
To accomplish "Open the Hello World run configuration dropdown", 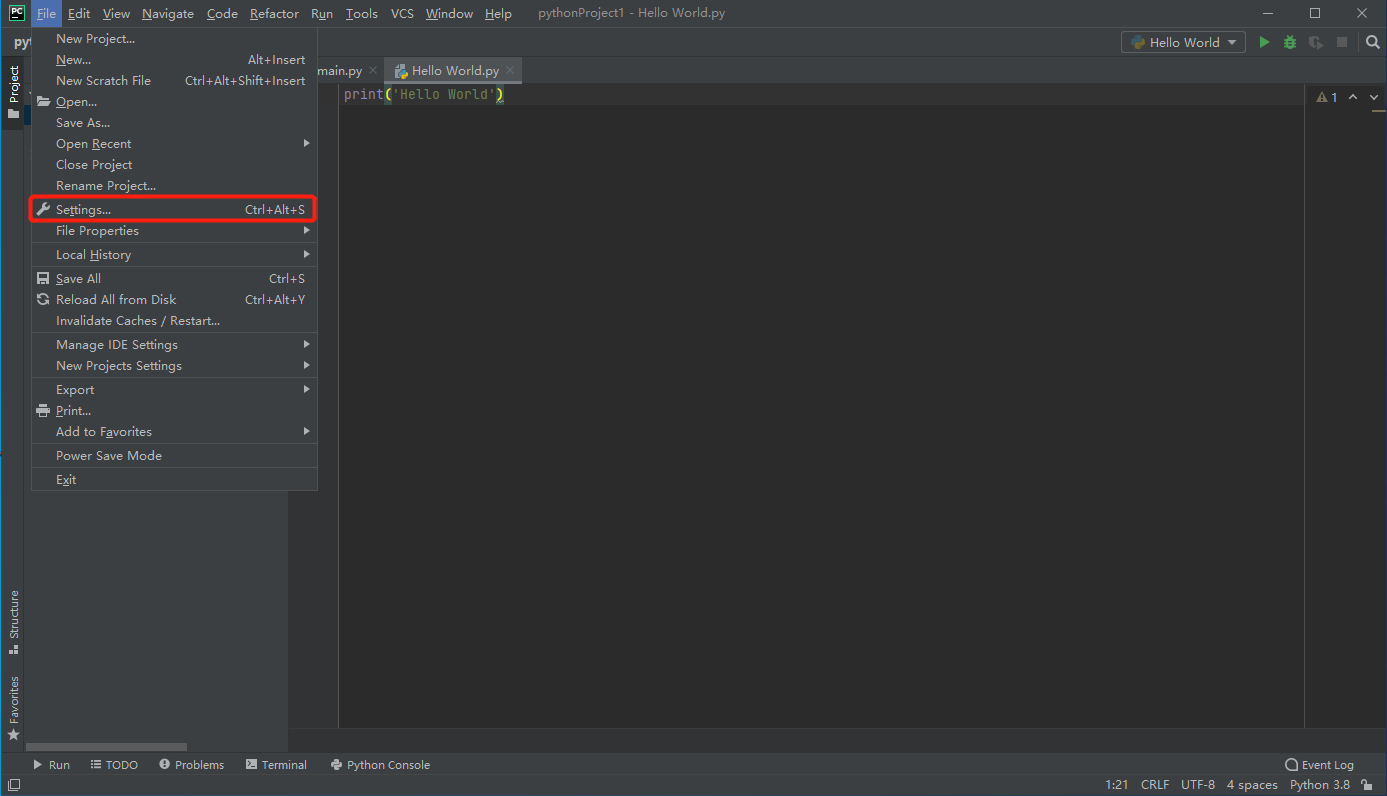I will tap(1183, 42).
